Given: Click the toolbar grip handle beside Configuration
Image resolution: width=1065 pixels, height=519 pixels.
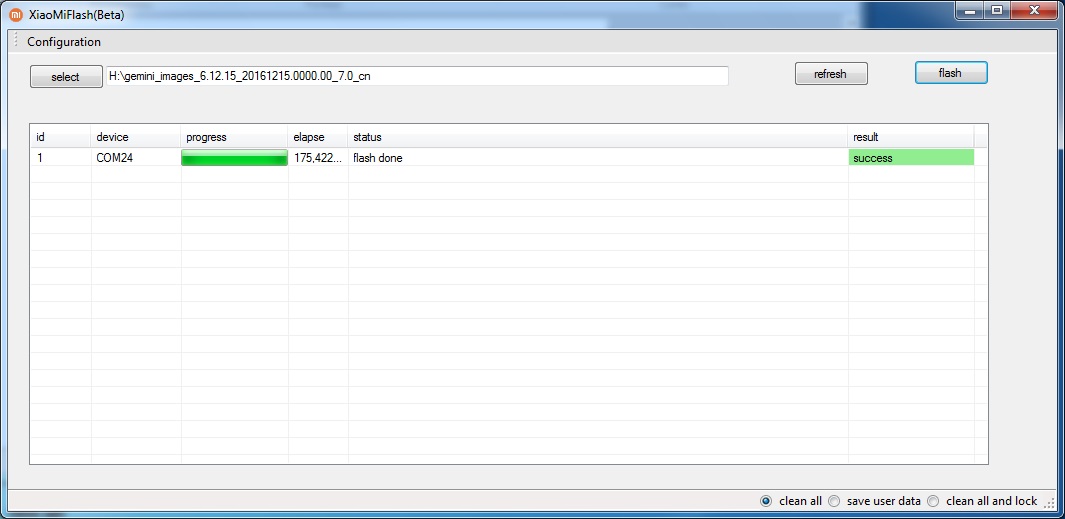Looking at the screenshot, I should coord(16,41).
